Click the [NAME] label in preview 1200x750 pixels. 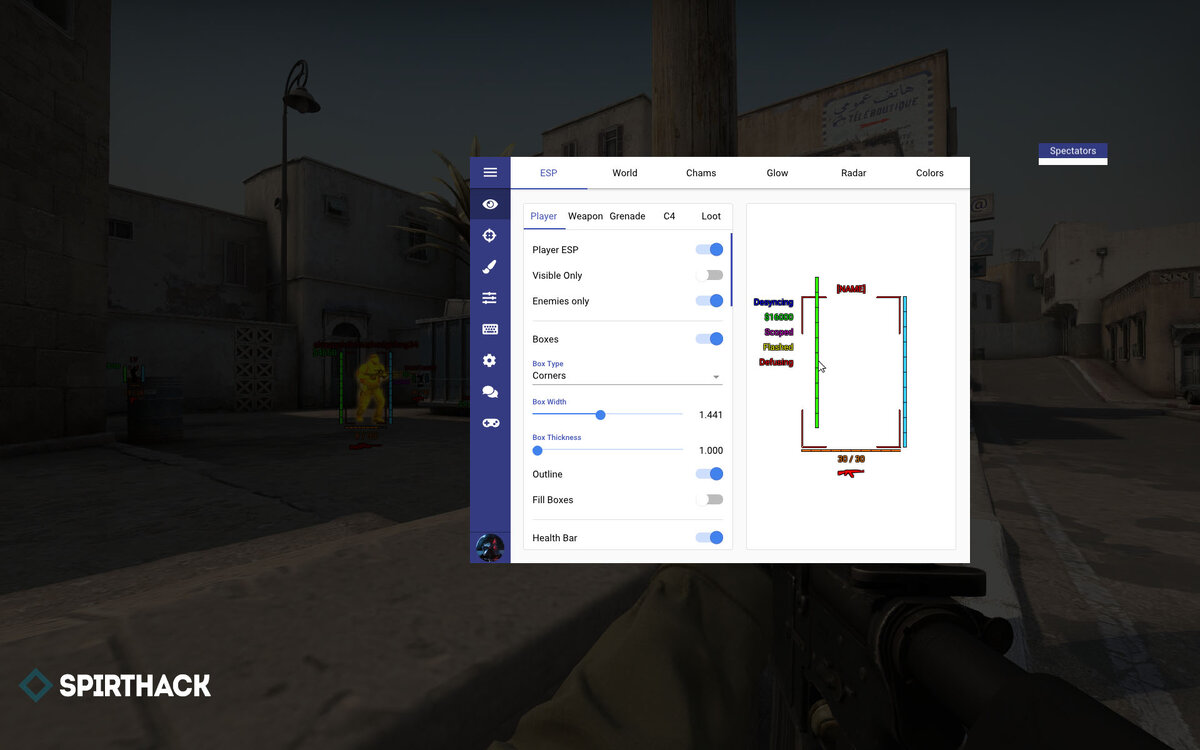(x=851, y=289)
